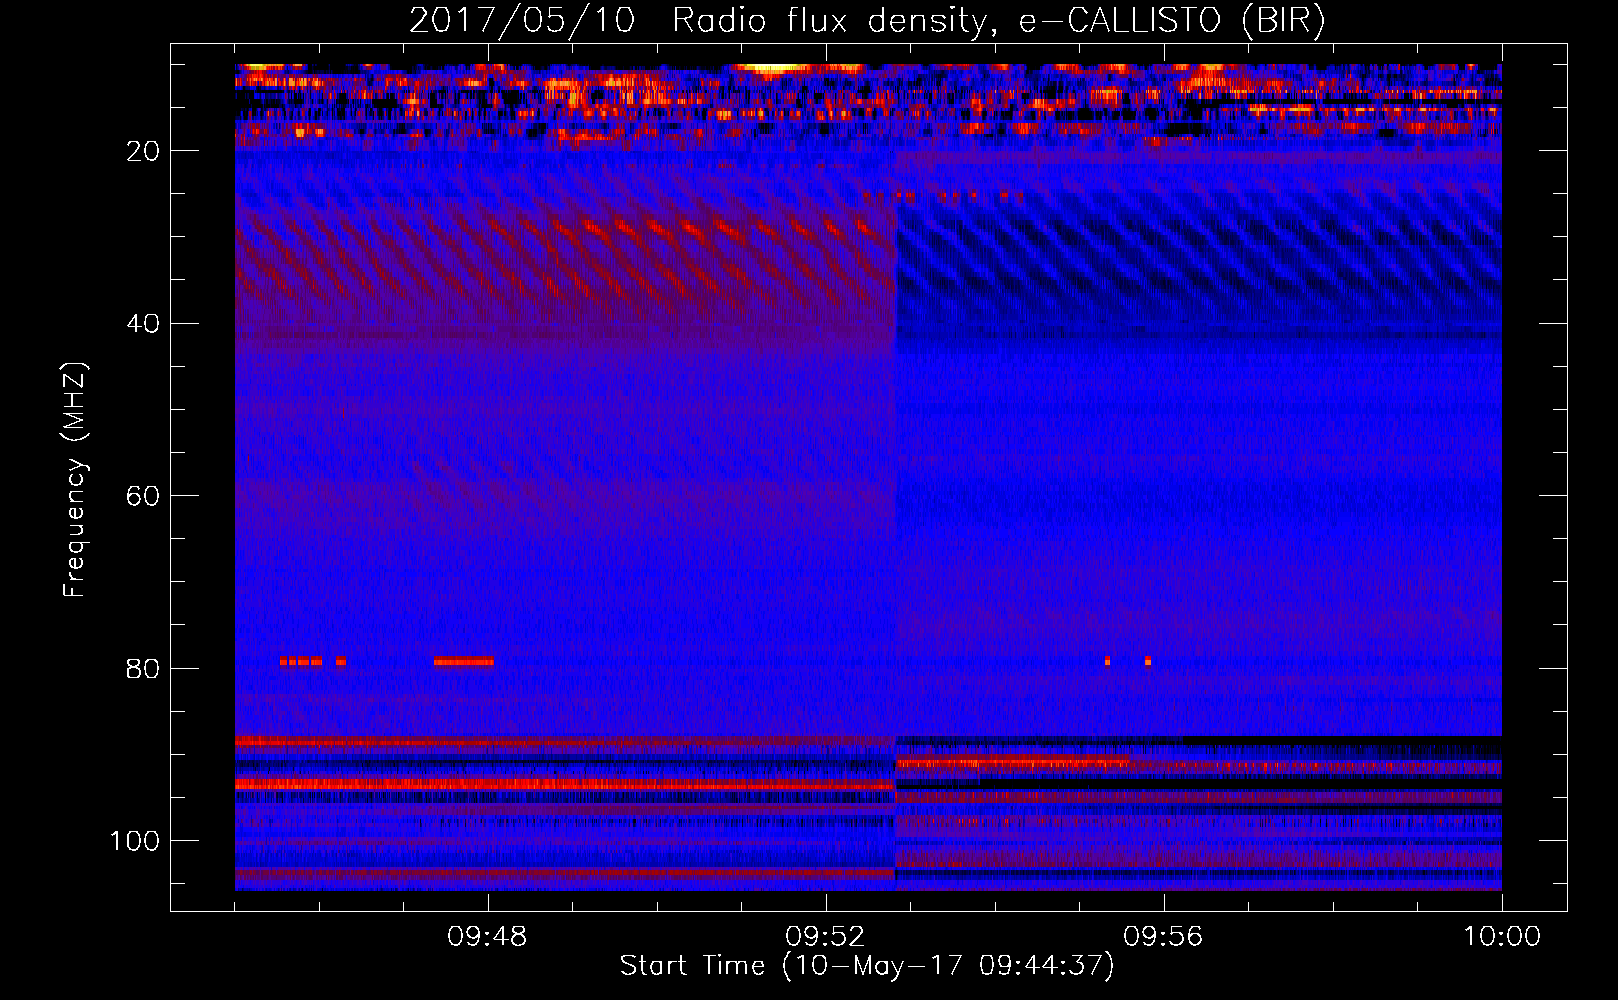Click the plot title '2017/05/10 Radio flux density, e-CALLISTO (BIR)'
This screenshot has width=1618, height=1000.
click(867, 20)
